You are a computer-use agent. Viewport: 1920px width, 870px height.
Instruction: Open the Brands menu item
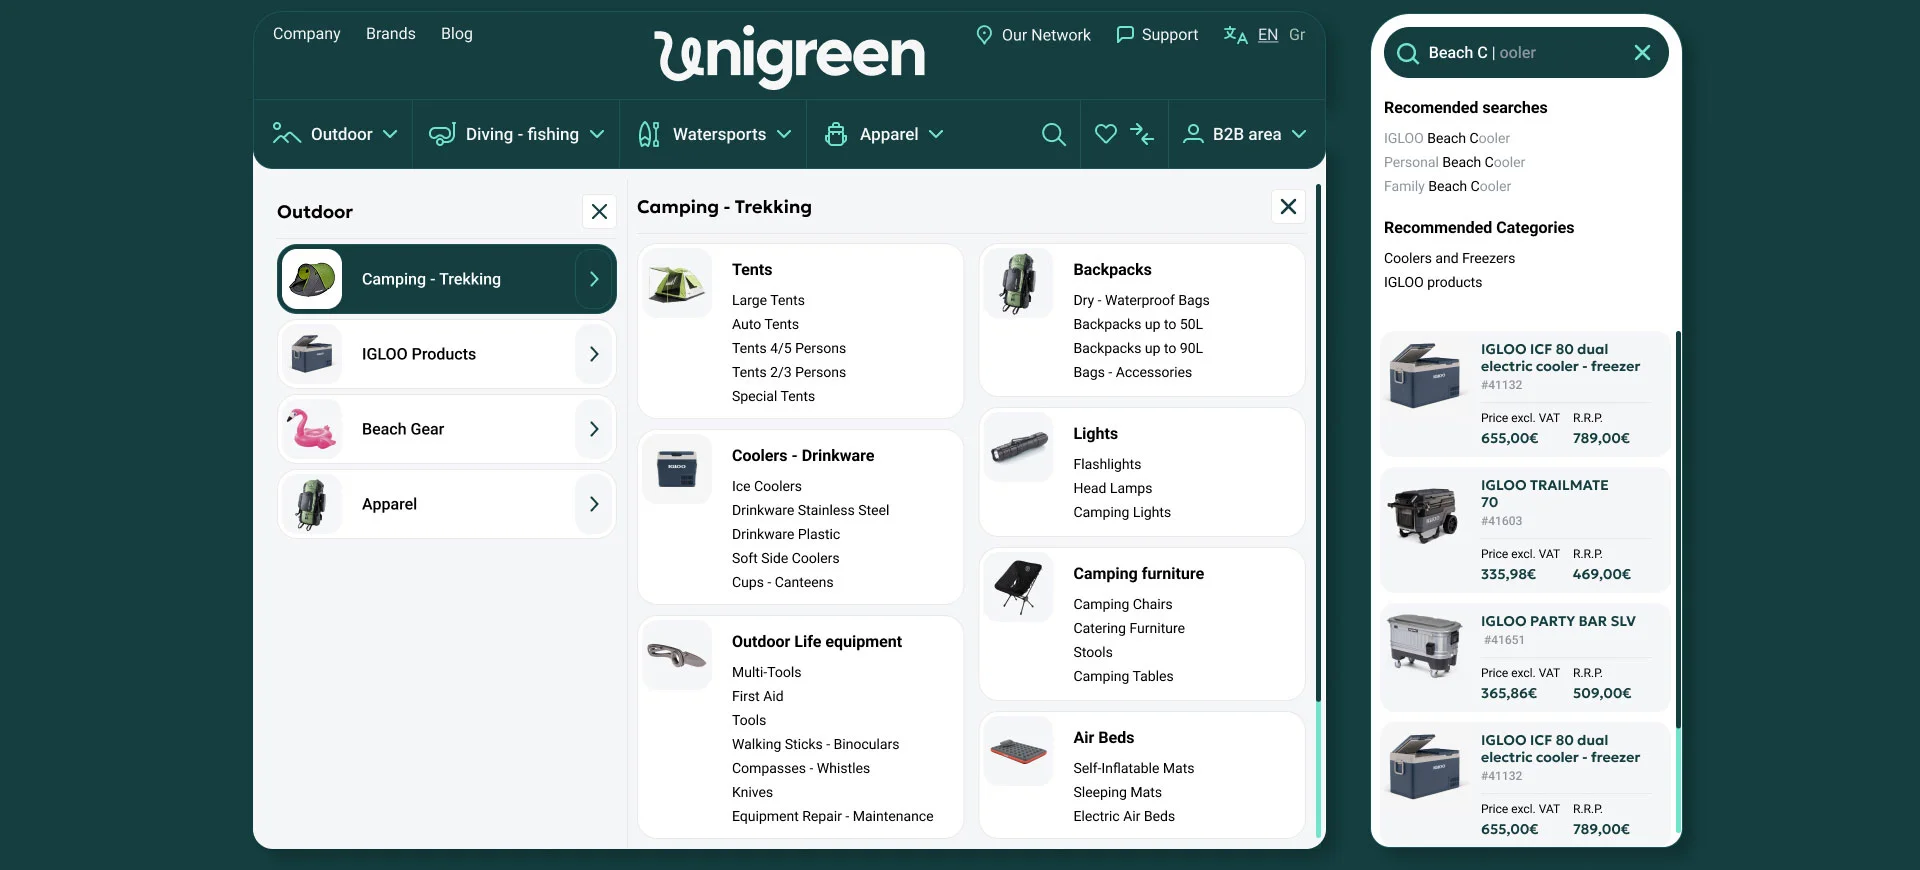pos(390,34)
